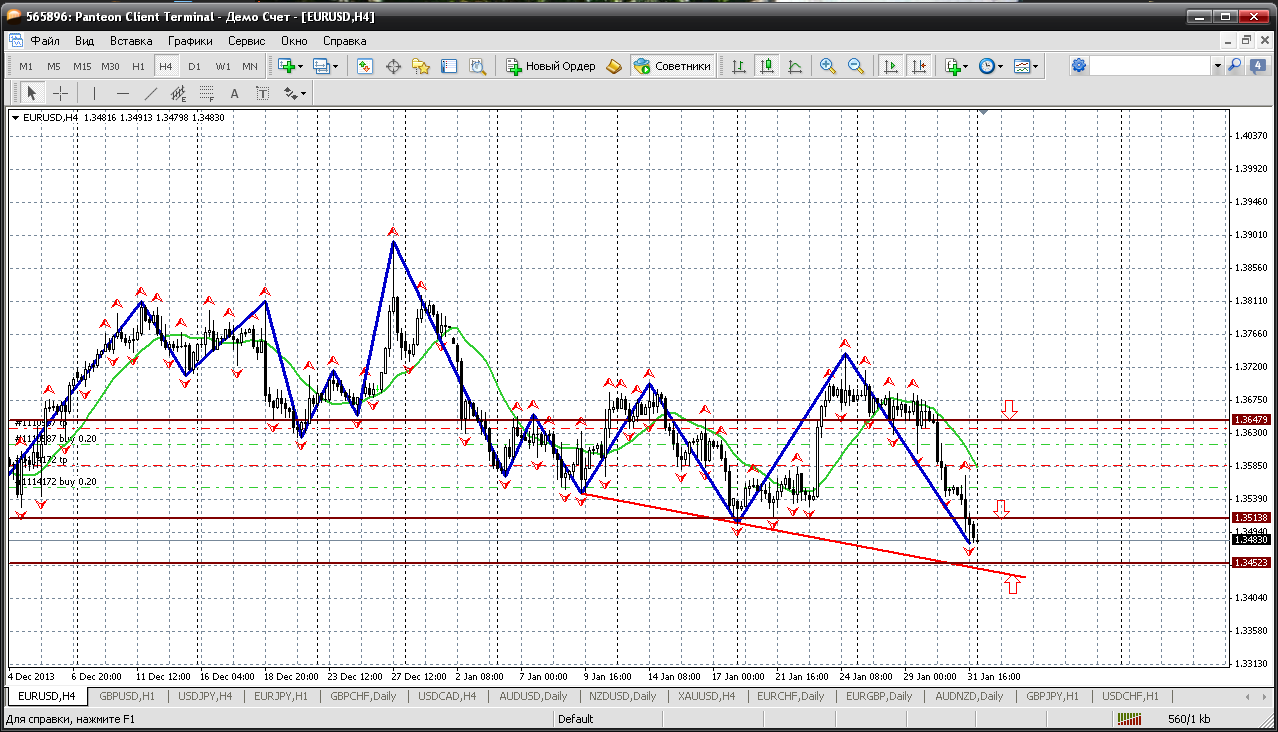This screenshot has width=1278, height=732.
Task: Click the Zoom Out magnifier icon
Action: (856, 66)
